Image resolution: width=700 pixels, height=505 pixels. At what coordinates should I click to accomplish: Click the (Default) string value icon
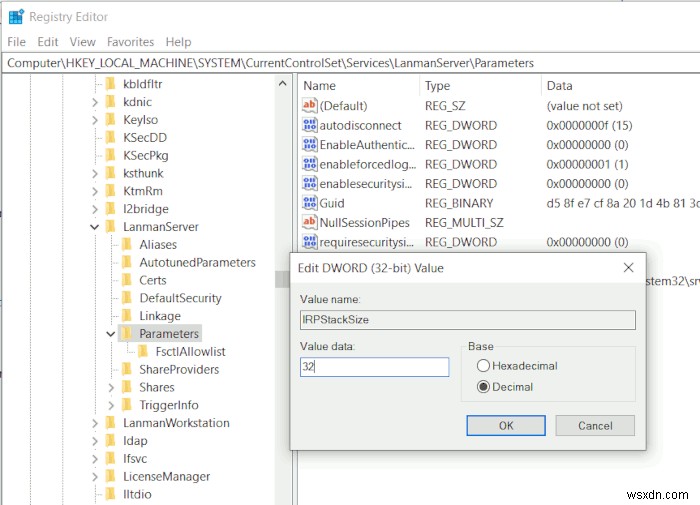(x=309, y=105)
